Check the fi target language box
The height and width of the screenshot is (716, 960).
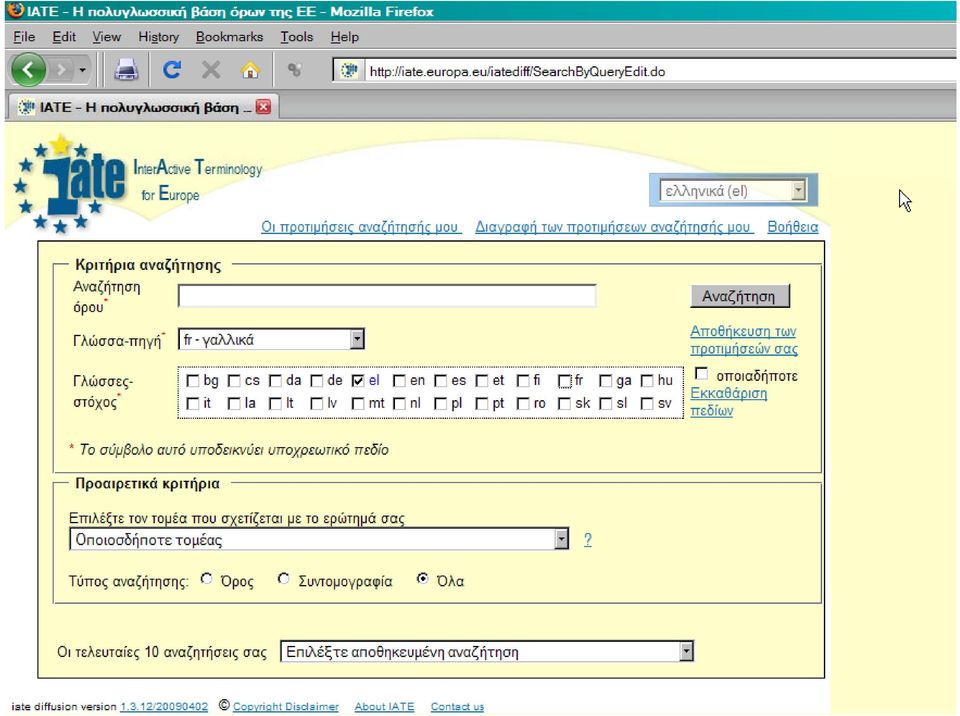523,381
